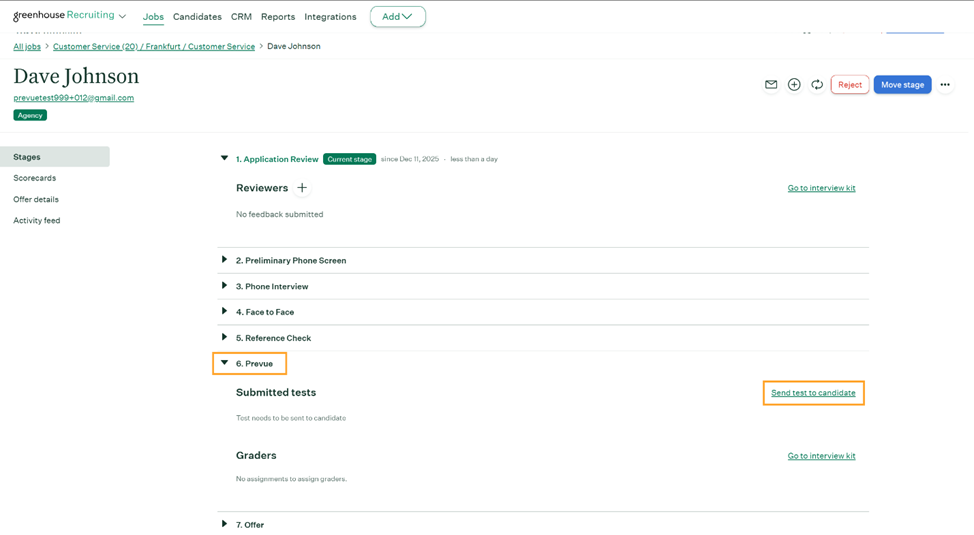974x535 pixels.
Task: Expand the Preliminary Phone Screen stage
Action: coord(225,260)
